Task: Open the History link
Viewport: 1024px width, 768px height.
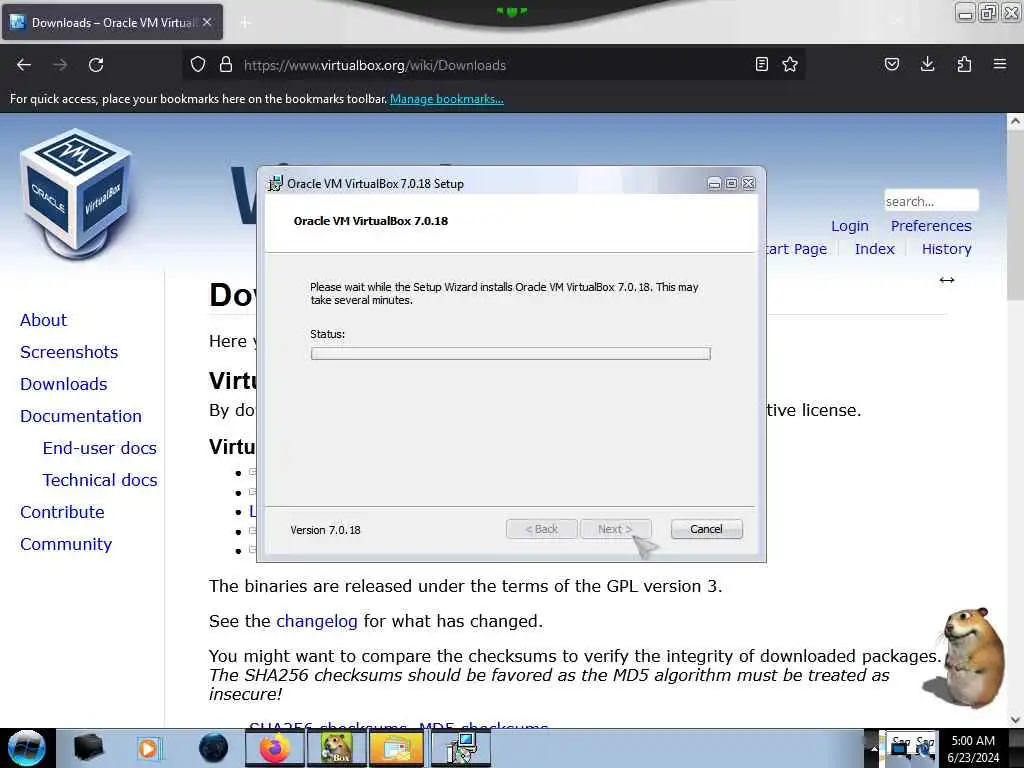Action: [946, 249]
